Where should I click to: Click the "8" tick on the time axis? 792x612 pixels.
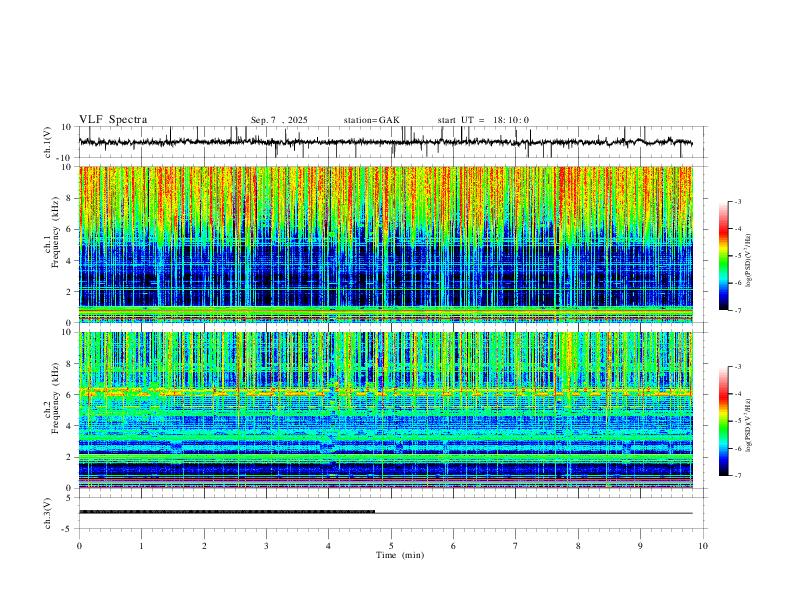coord(578,546)
